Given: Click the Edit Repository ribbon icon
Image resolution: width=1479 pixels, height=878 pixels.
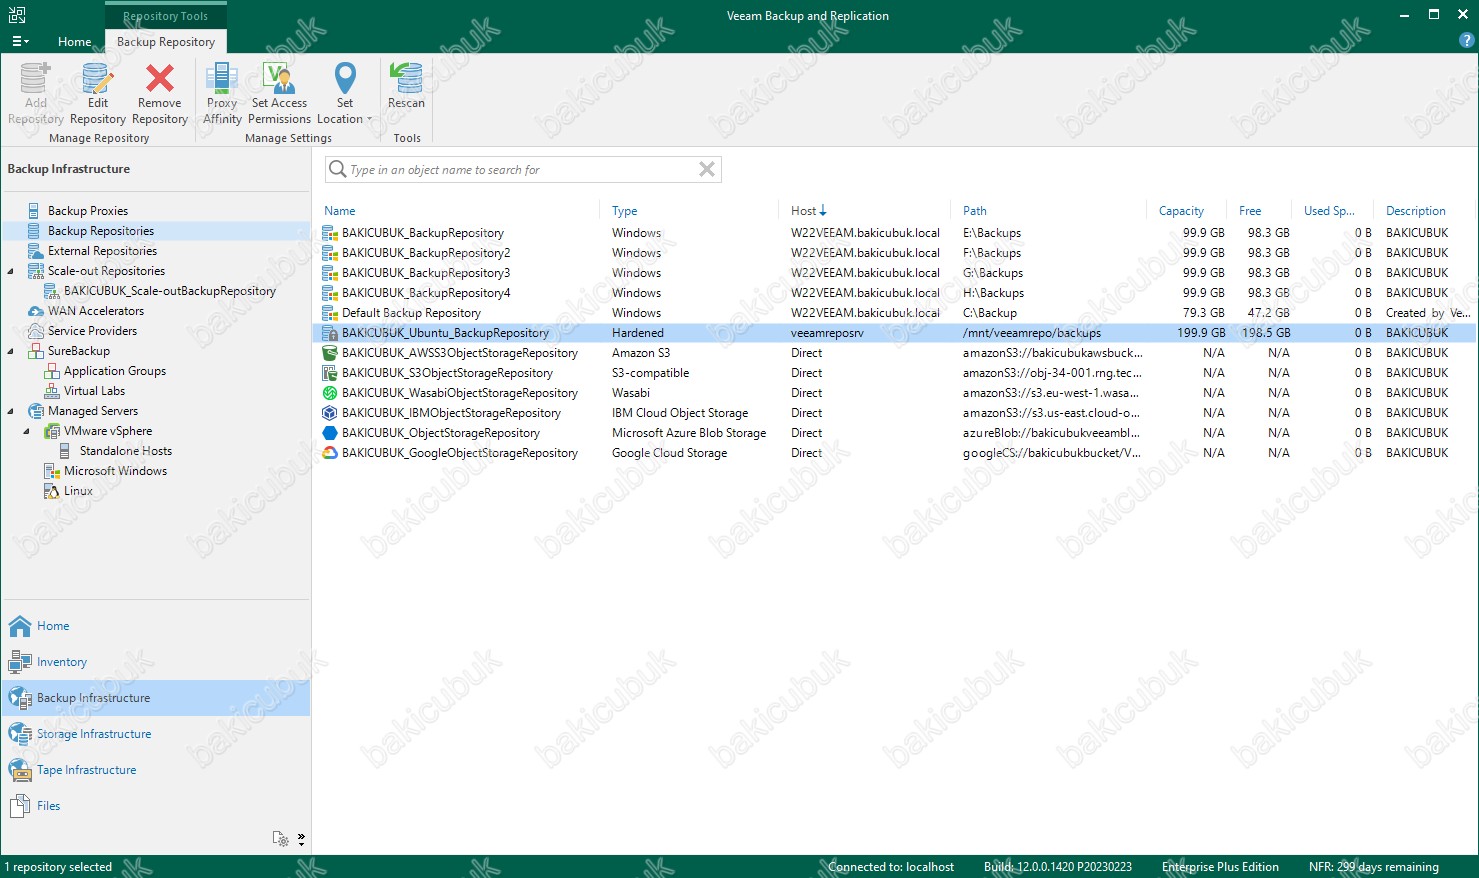Looking at the screenshot, I should (x=98, y=78).
